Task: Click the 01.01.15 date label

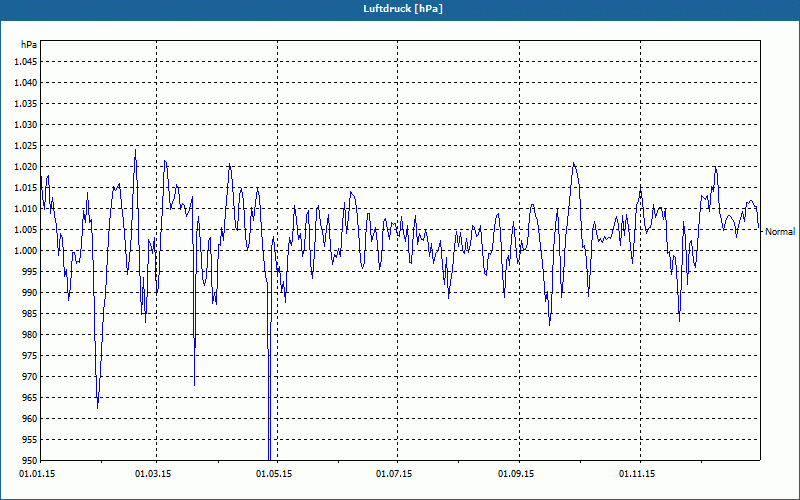Action: pyautogui.click(x=37, y=474)
